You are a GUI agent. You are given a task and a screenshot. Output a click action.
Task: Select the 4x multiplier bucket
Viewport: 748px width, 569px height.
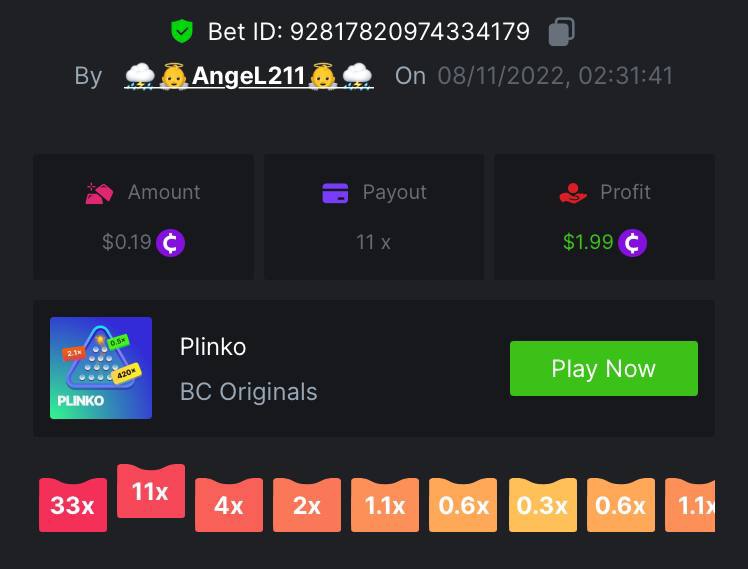[229, 505]
